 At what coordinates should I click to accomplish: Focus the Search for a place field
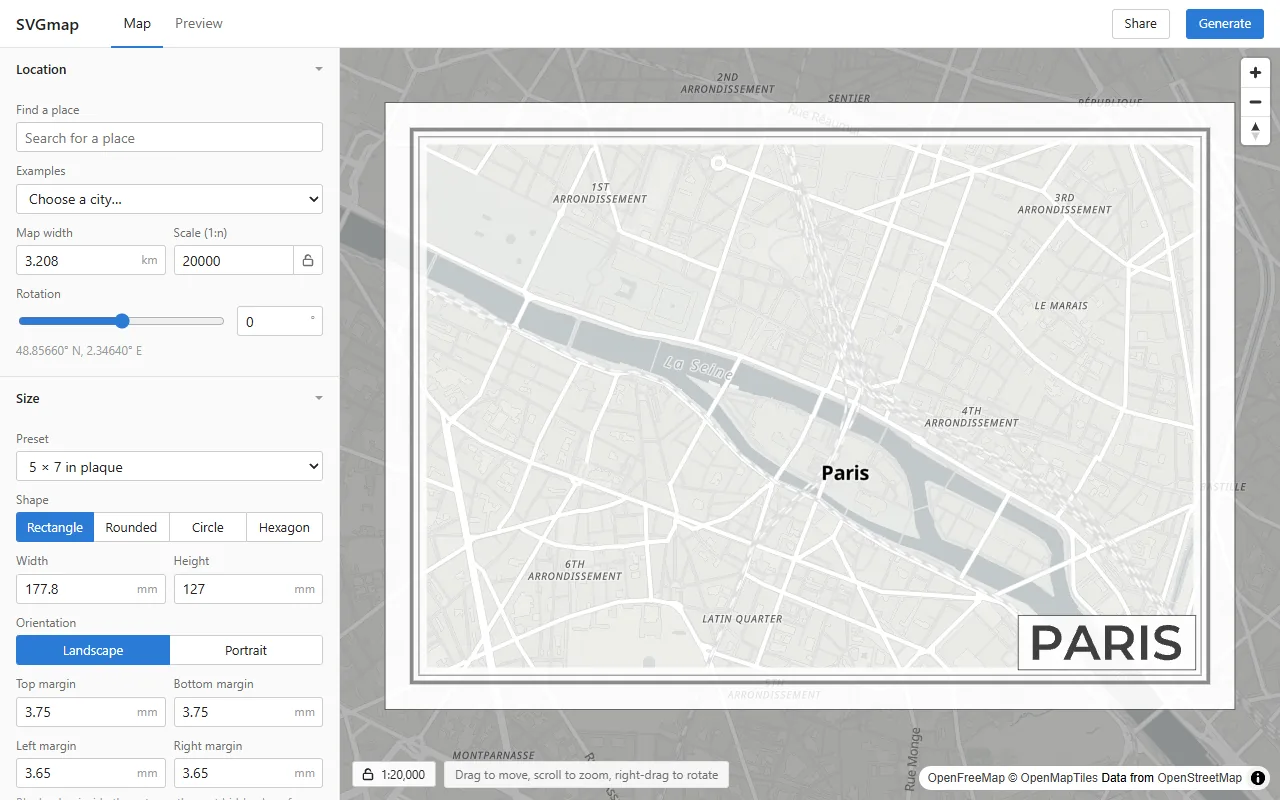[169, 138]
